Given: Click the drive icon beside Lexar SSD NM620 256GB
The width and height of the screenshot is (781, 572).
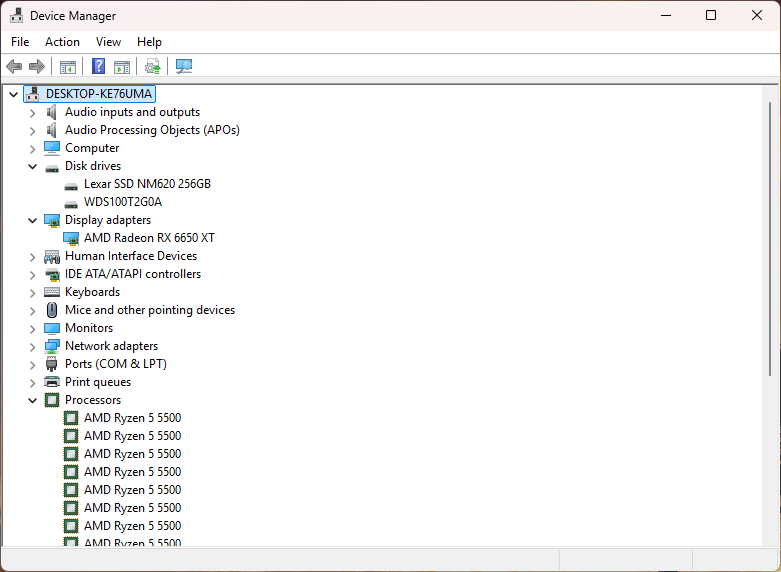Looking at the screenshot, I should [71, 186].
